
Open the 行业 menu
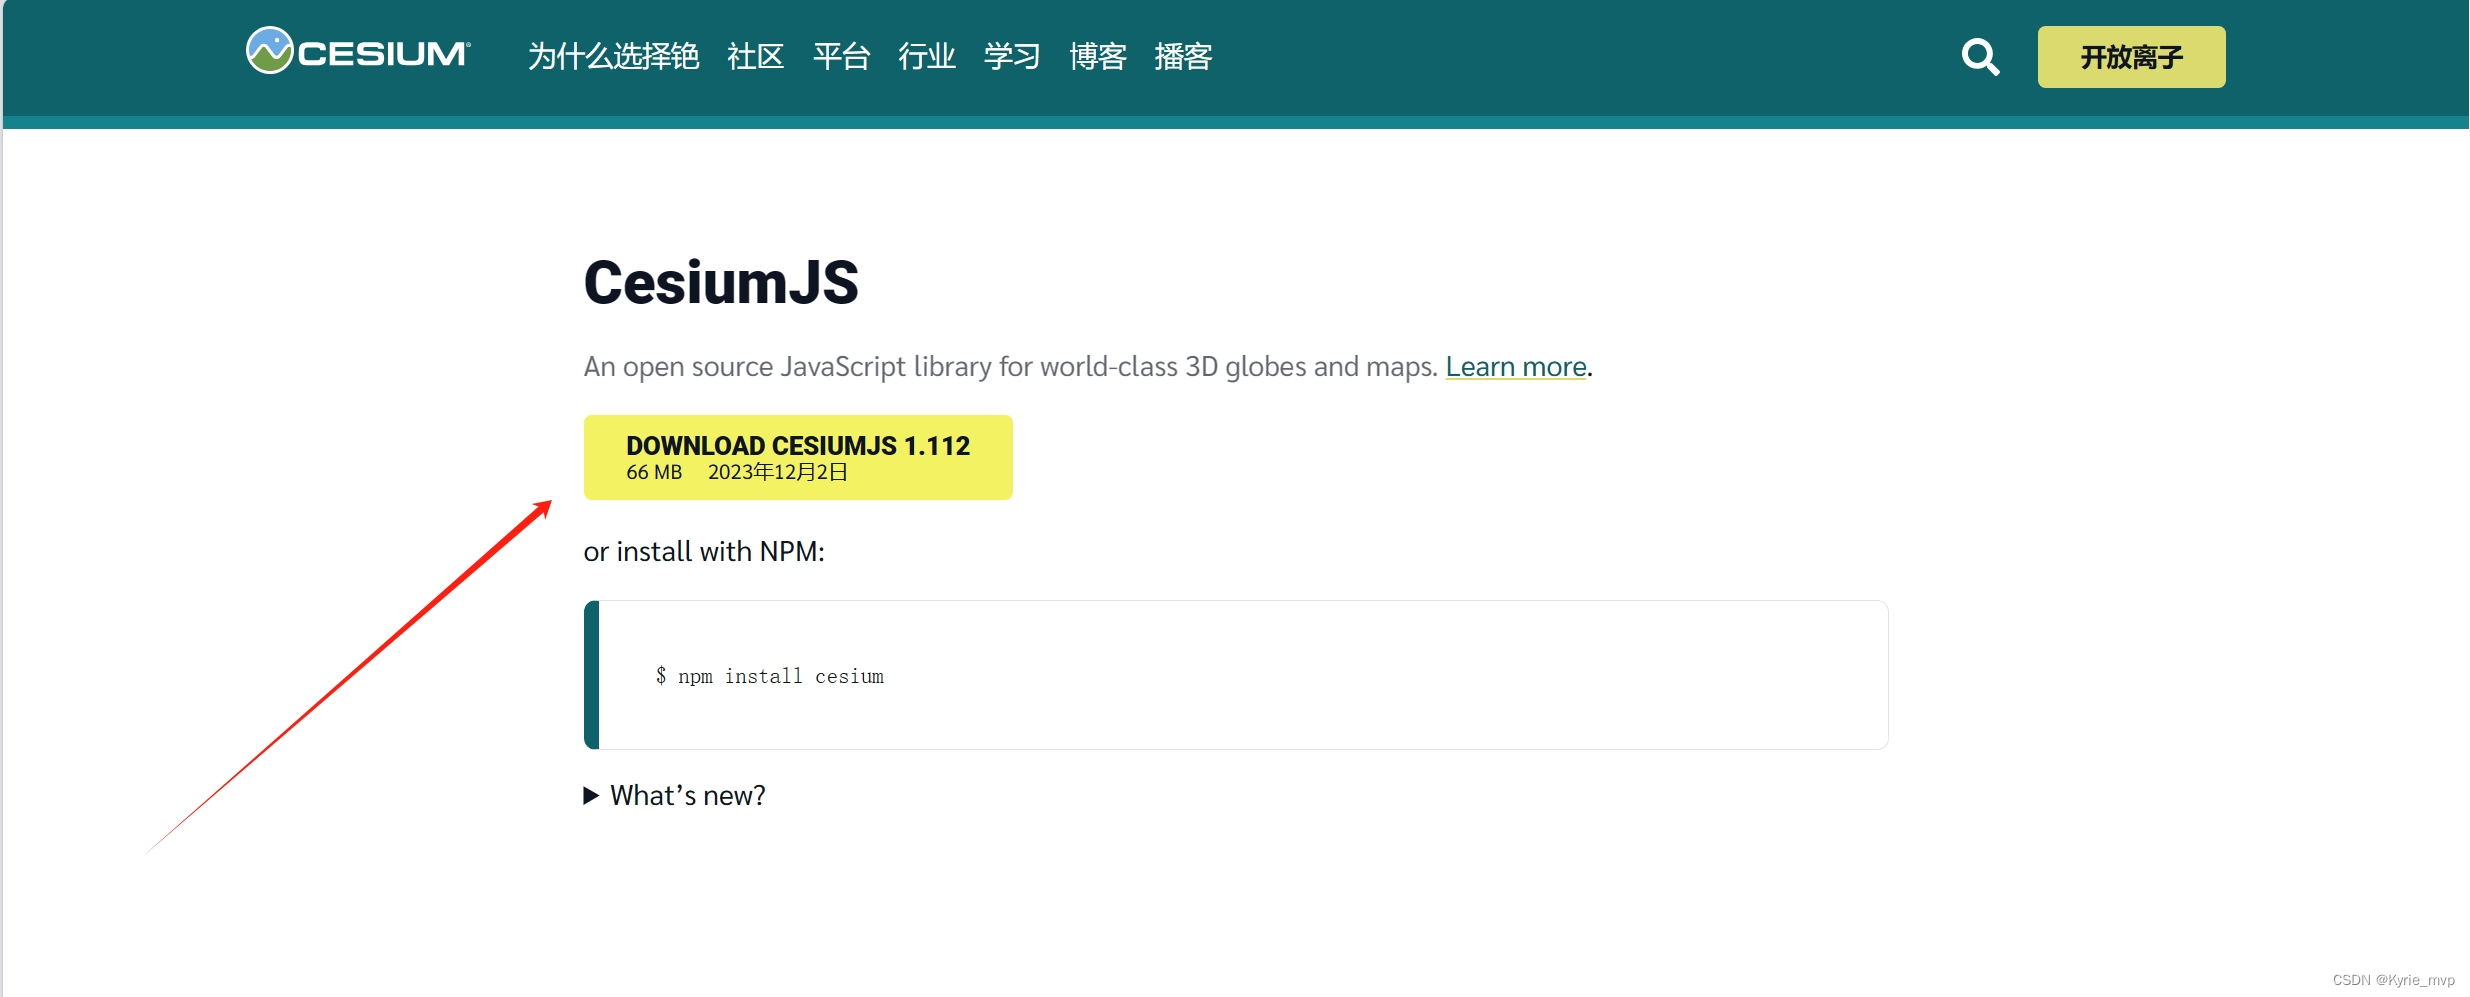pyautogui.click(x=926, y=57)
